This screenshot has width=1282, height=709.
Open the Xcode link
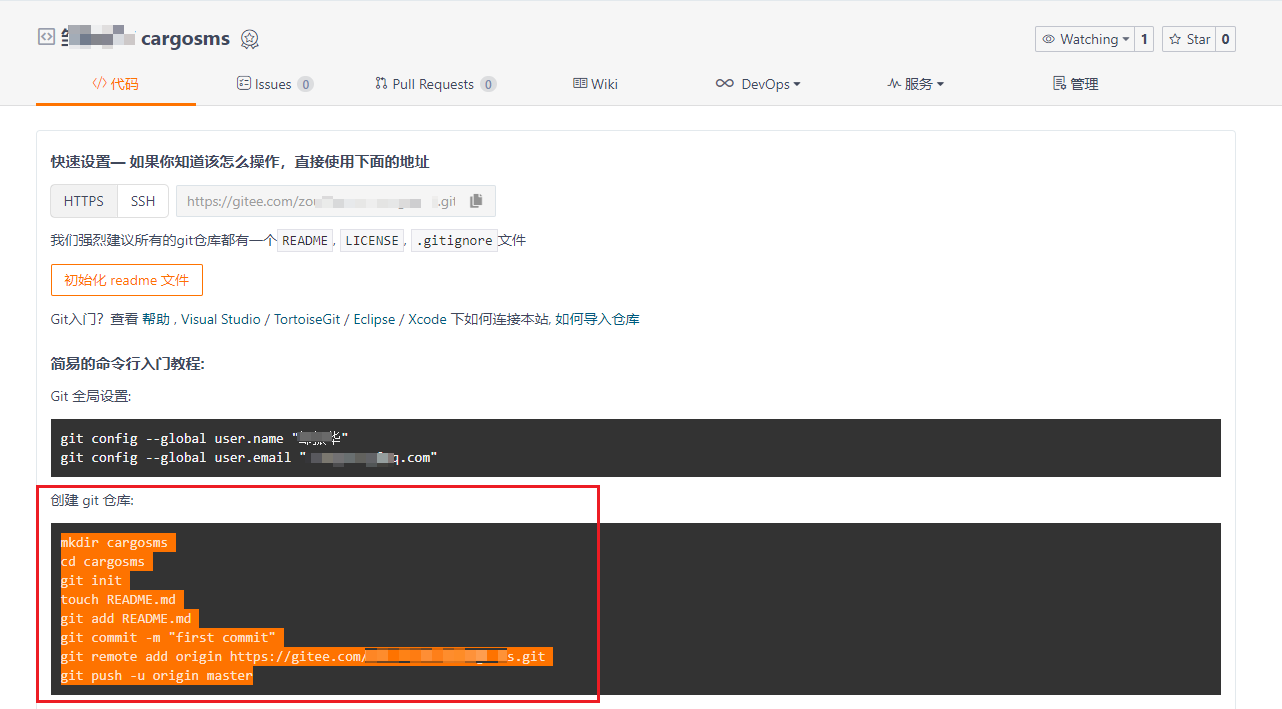coord(428,319)
